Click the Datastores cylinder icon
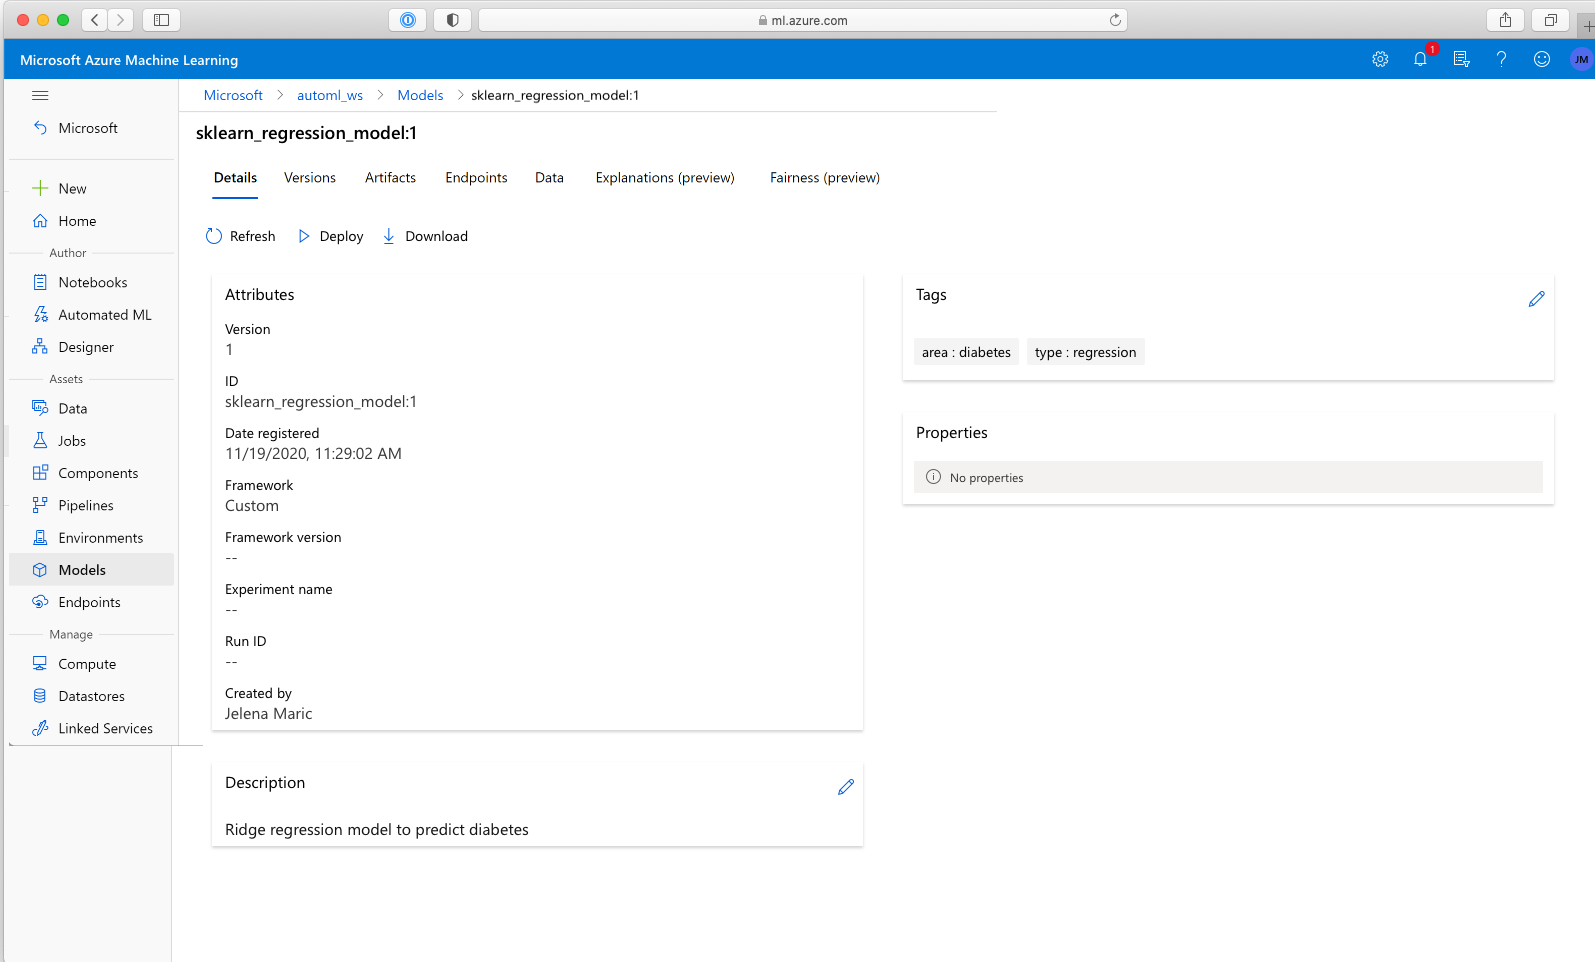Screen dimensions: 1595x962 tap(40, 696)
